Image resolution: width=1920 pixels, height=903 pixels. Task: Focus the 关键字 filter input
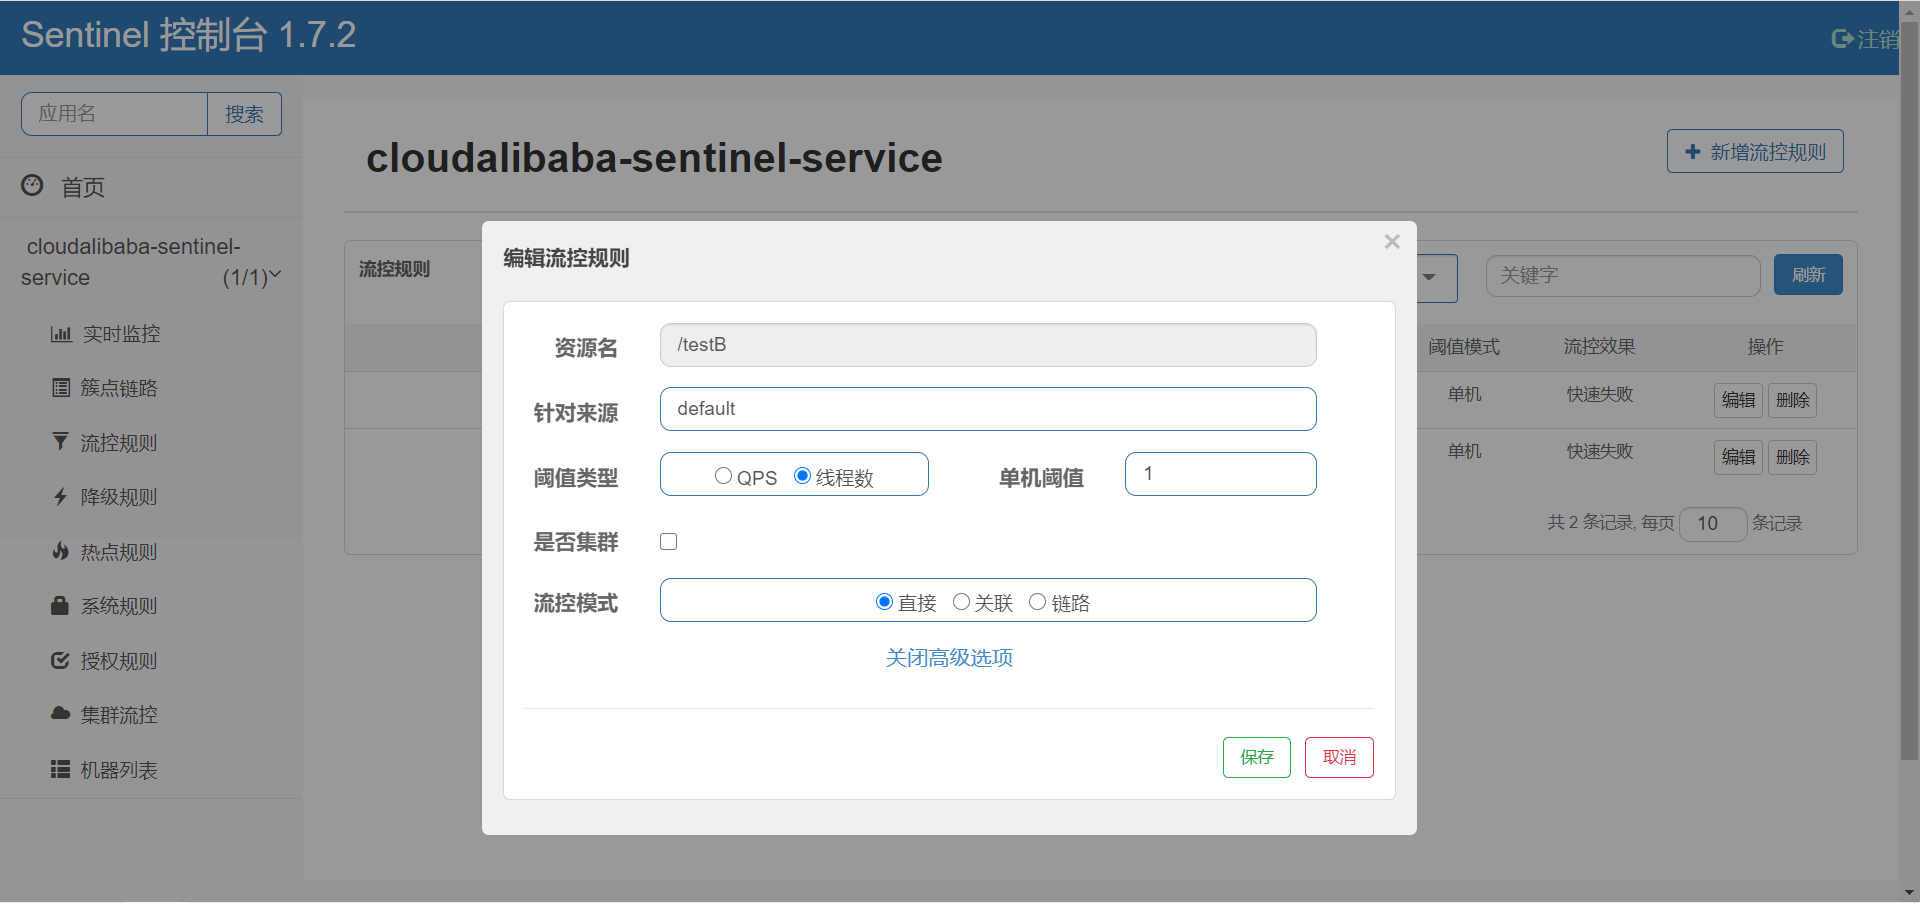[1623, 275]
